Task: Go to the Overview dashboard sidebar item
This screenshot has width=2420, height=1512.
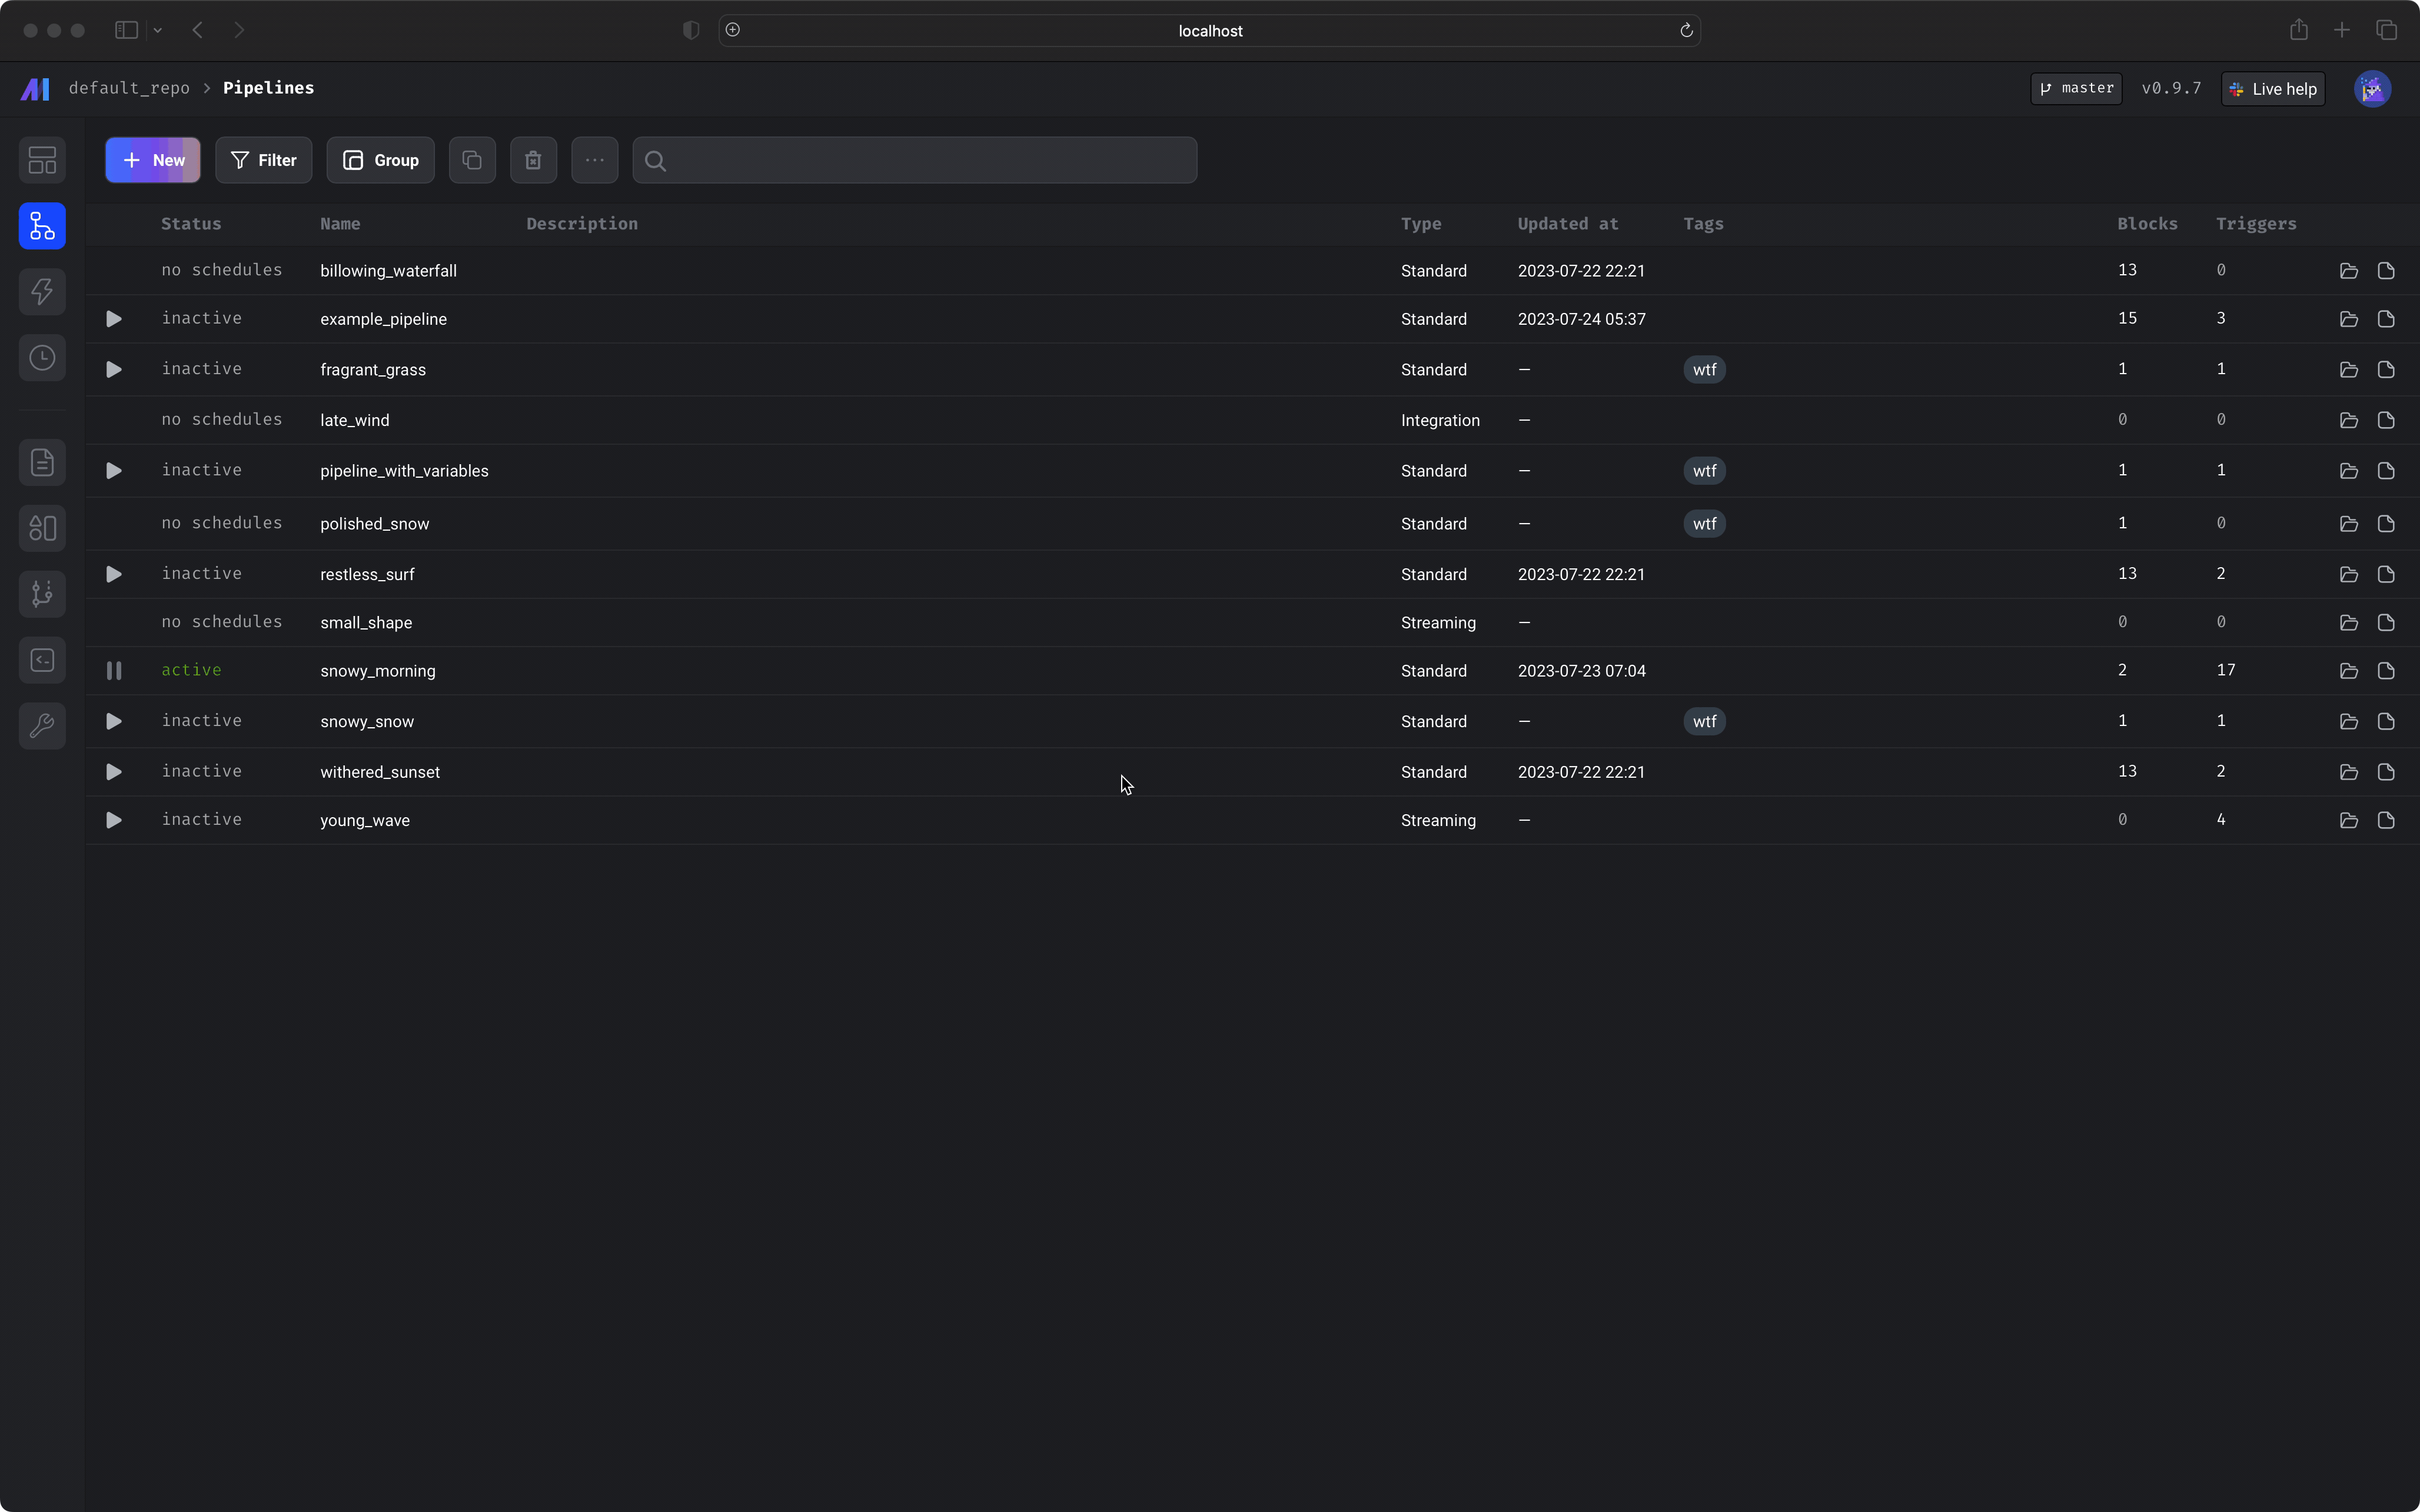Action: (x=42, y=160)
